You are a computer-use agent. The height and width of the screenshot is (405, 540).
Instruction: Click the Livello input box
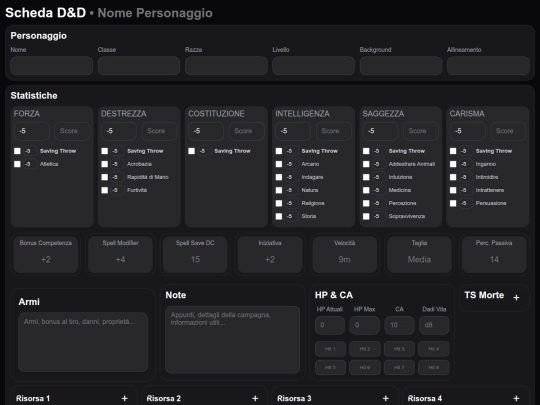[x=313, y=65]
